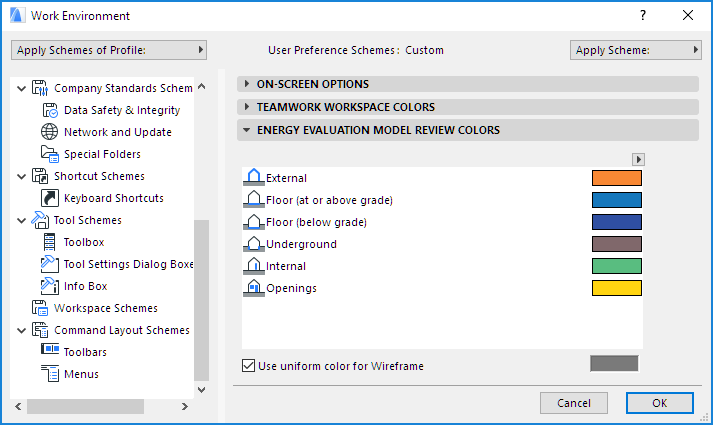This screenshot has width=713, height=425.
Task: Click the Special Folders icon
Action: [x=50, y=154]
